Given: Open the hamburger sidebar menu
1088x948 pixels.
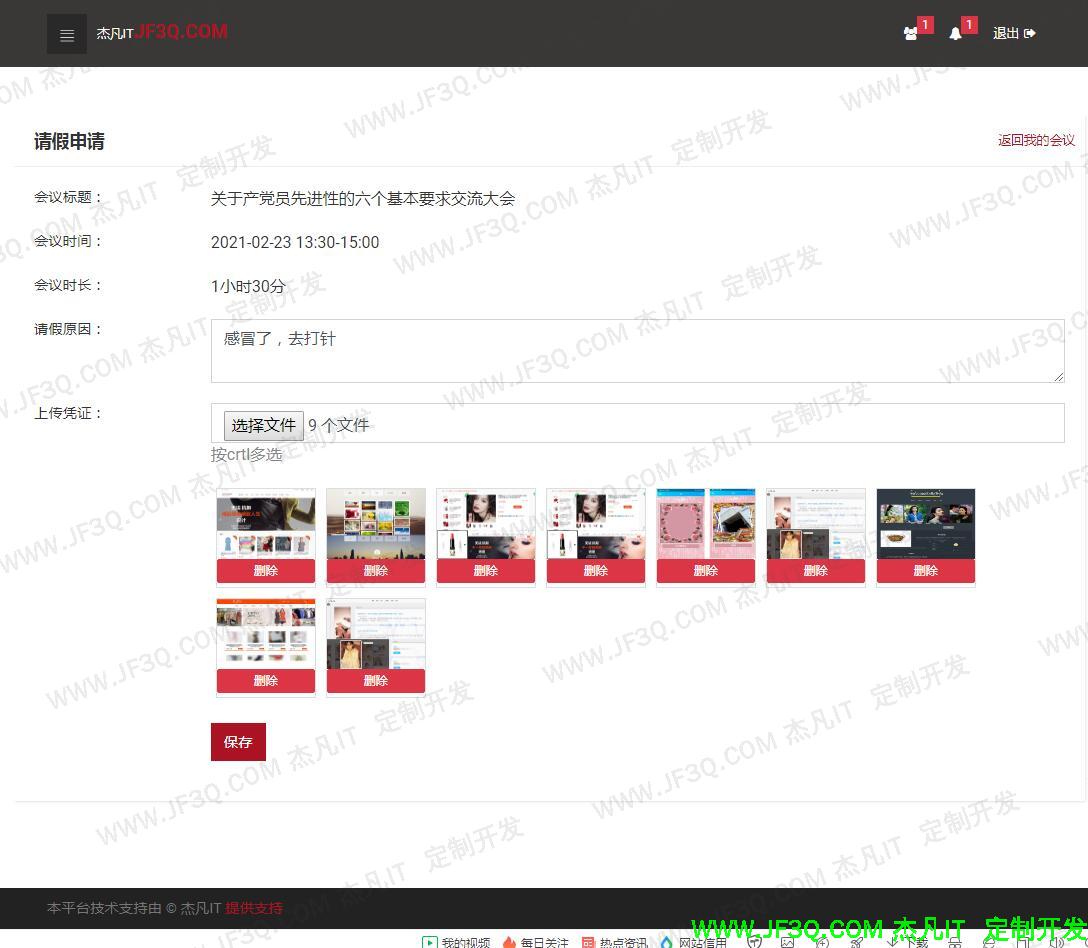Looking at the screenshot, I should point(67,35).
